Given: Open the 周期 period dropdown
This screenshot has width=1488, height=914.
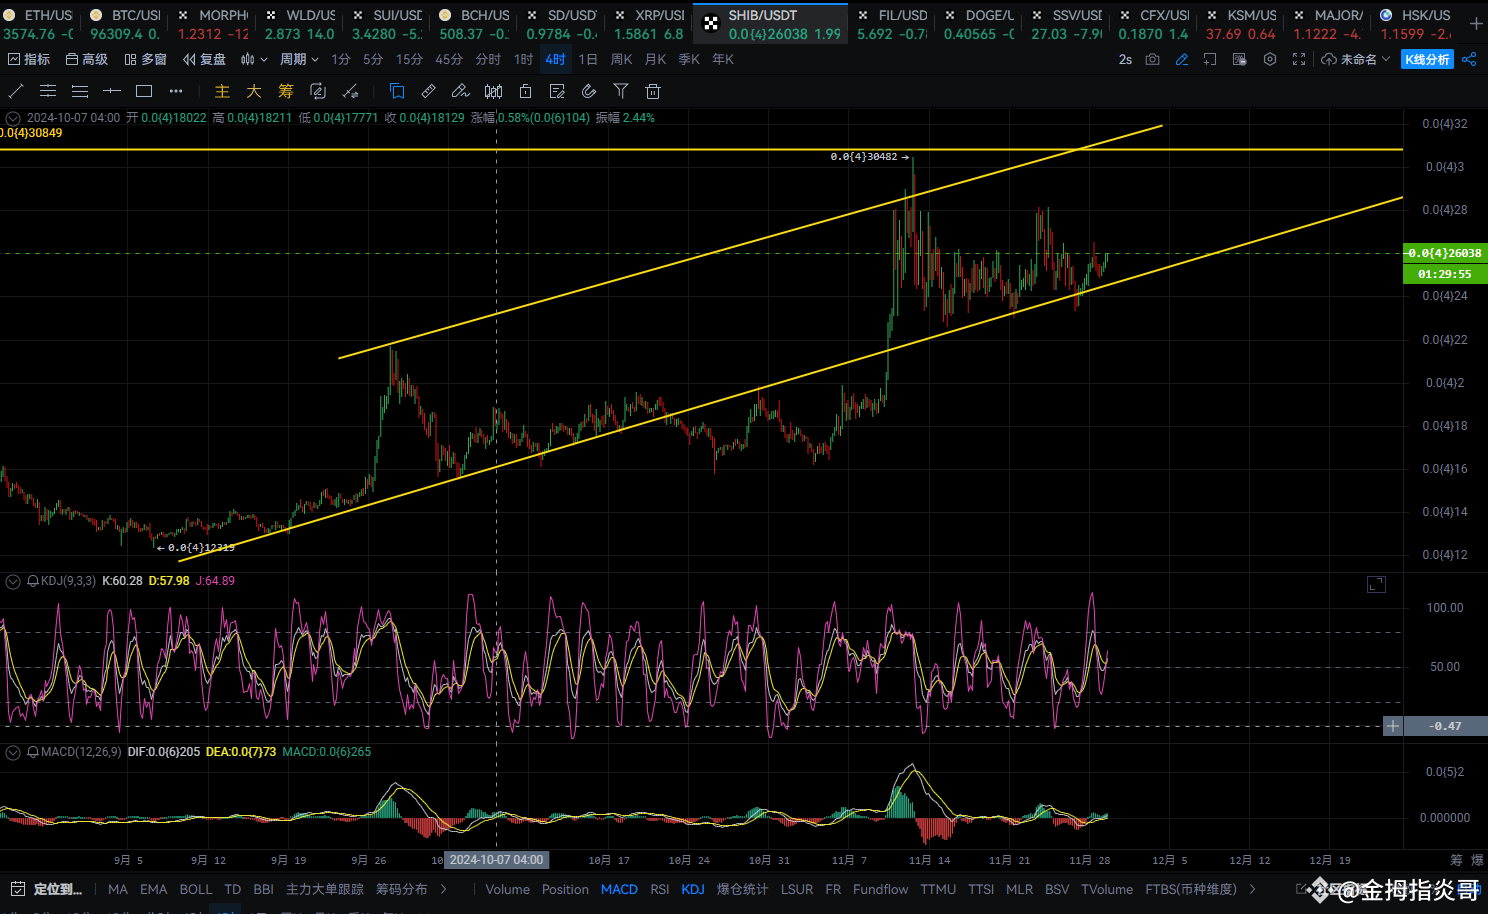Looking at the screenshot, I should pyautogui.click(x=299, y=60).
